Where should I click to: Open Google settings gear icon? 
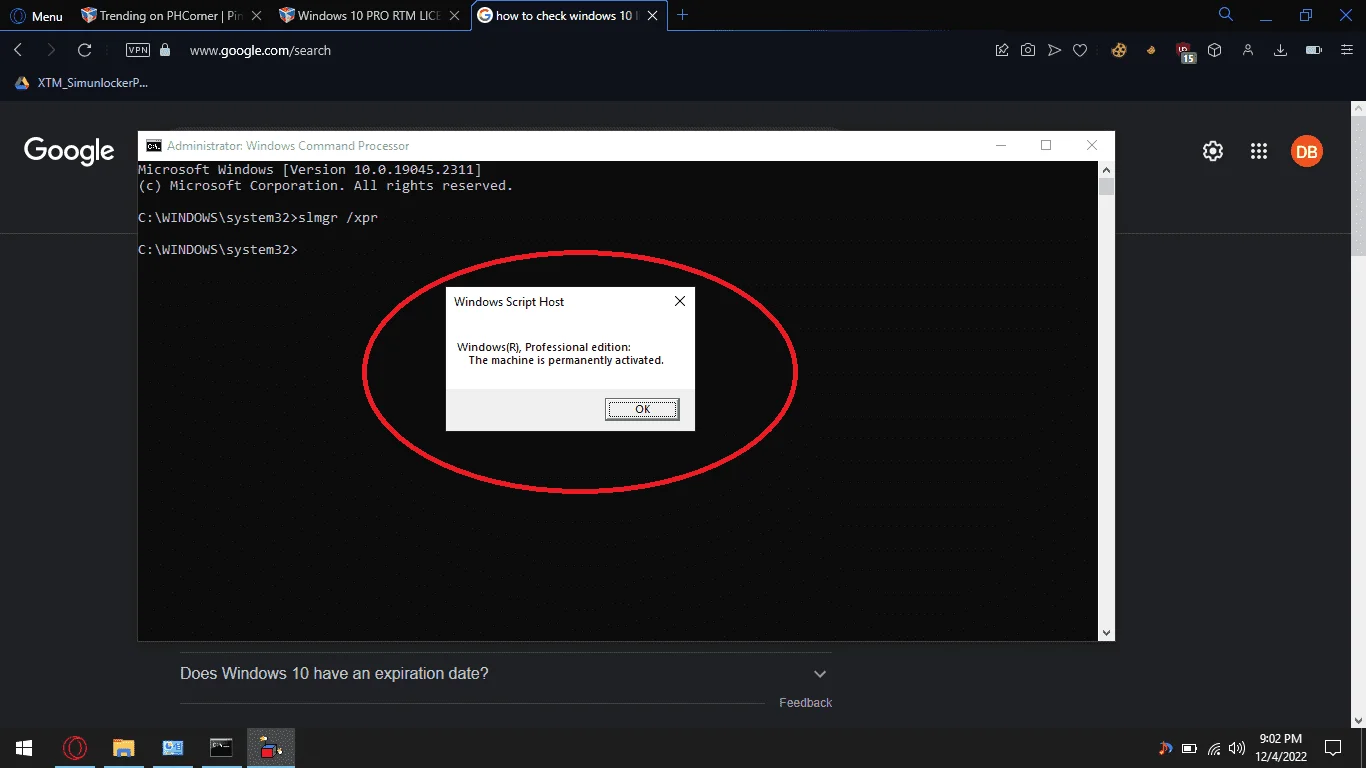pos(1213,151)
